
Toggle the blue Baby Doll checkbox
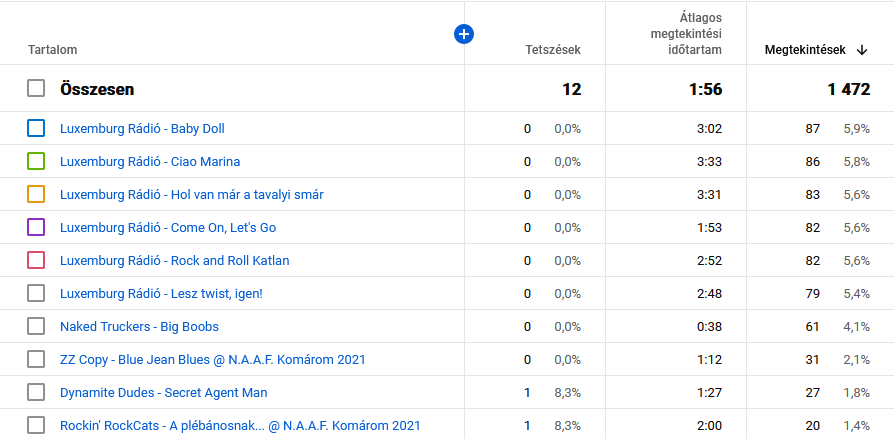click(x=36, y=128)
